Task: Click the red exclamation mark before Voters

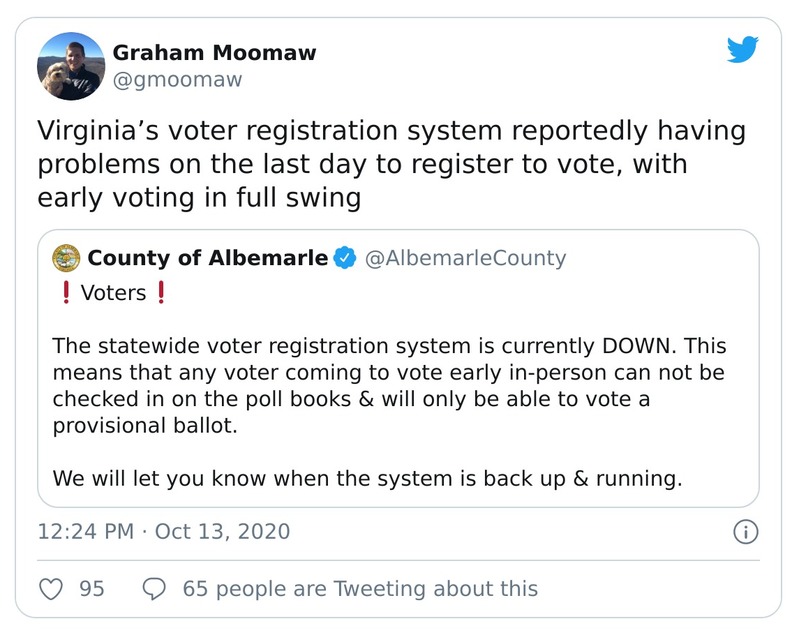Action: (x=65, y=293)
